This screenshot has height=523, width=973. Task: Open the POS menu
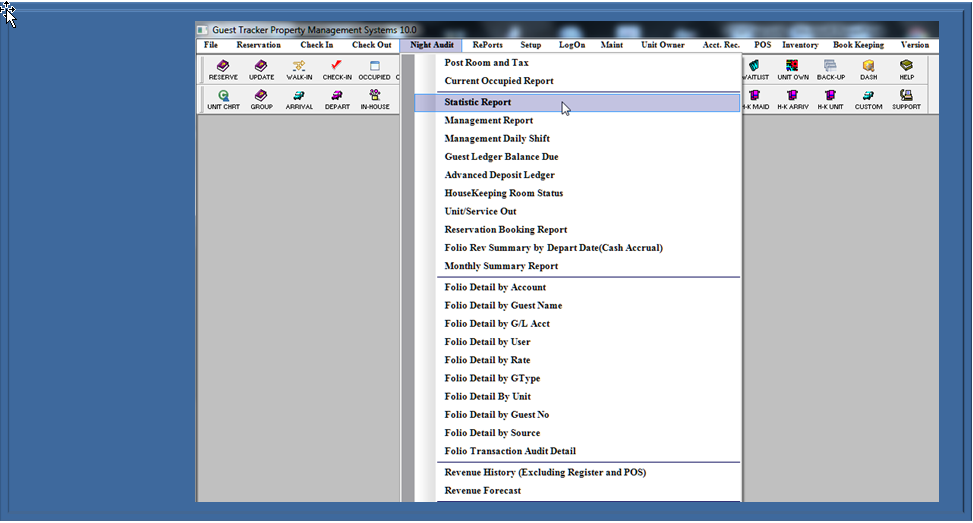763,45
